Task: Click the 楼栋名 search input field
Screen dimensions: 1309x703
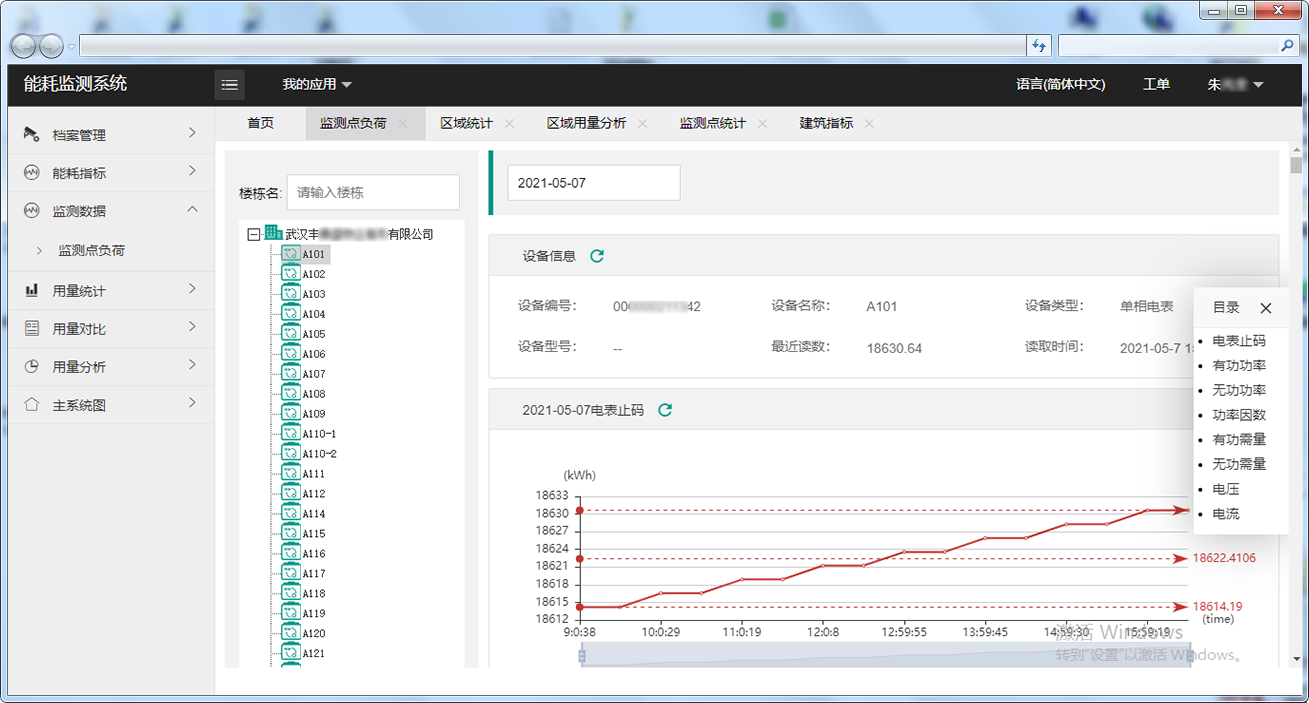Action: point(373,192)
